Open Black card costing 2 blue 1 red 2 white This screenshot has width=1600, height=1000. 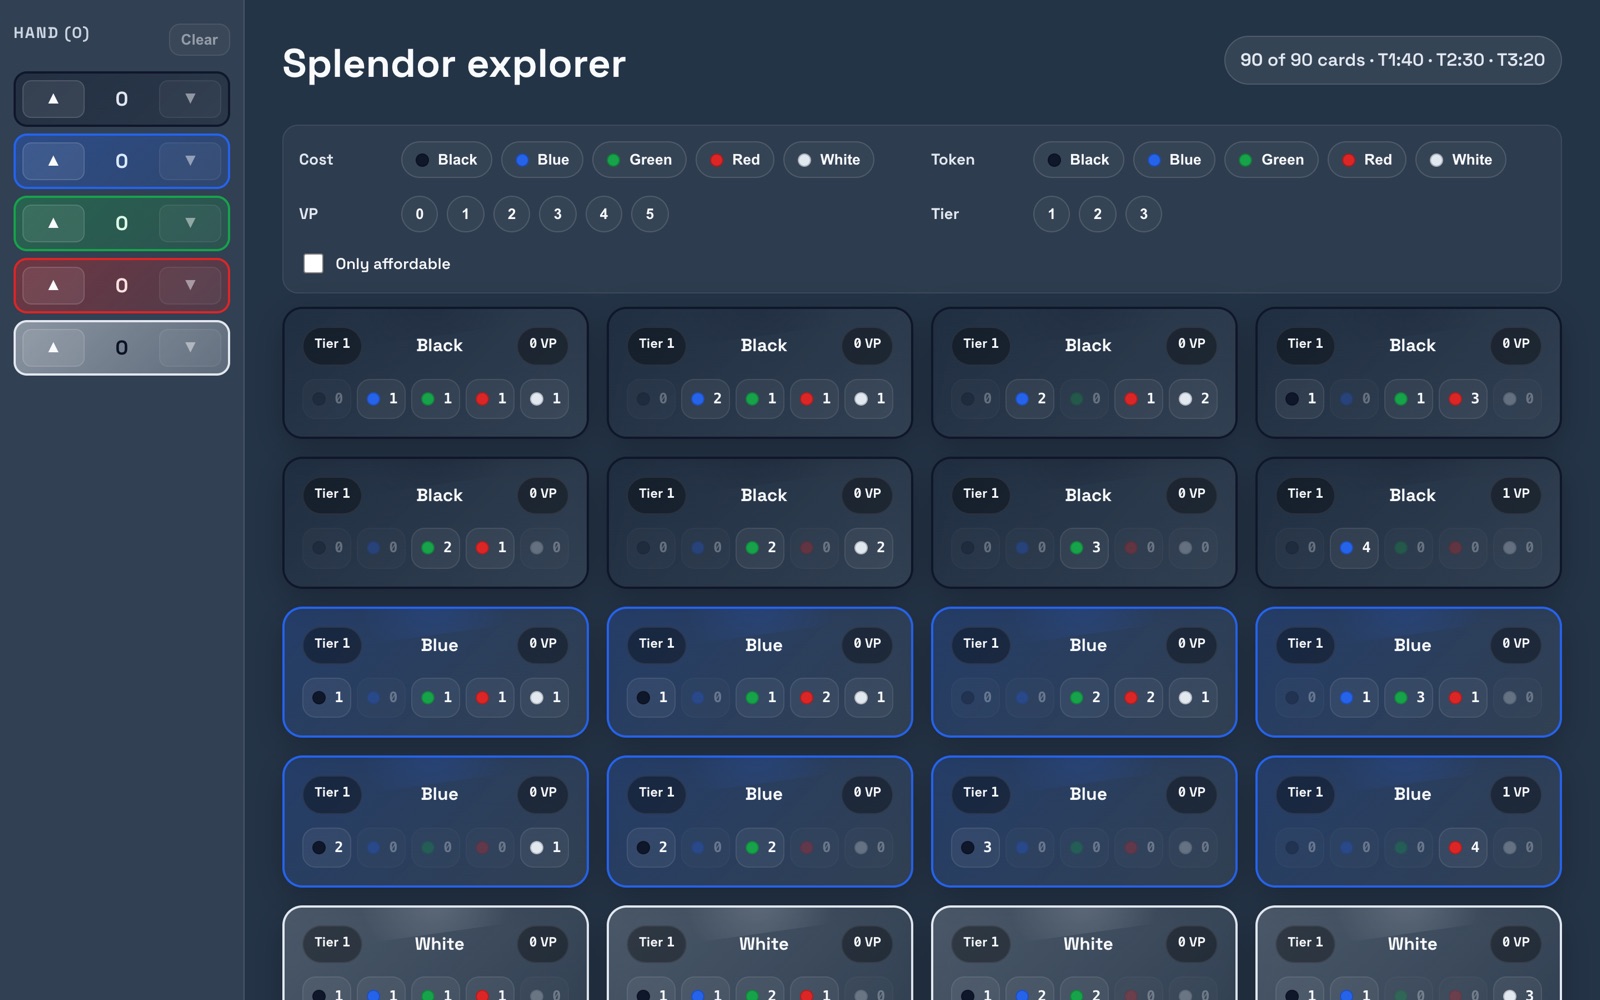tap(1084, 373)
